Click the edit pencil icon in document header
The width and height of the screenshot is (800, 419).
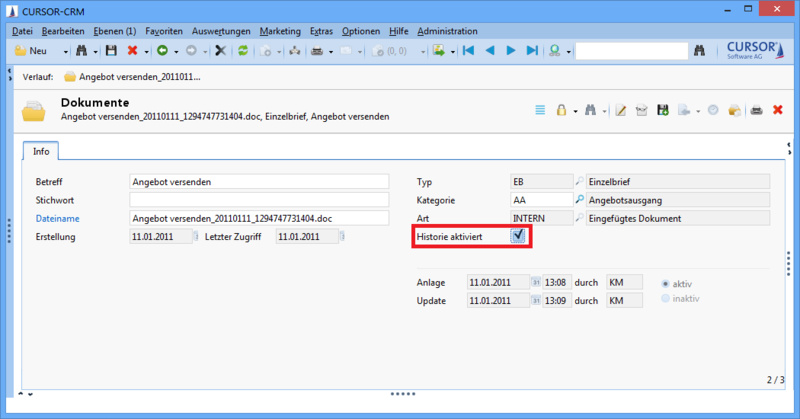tap(620, 110)
